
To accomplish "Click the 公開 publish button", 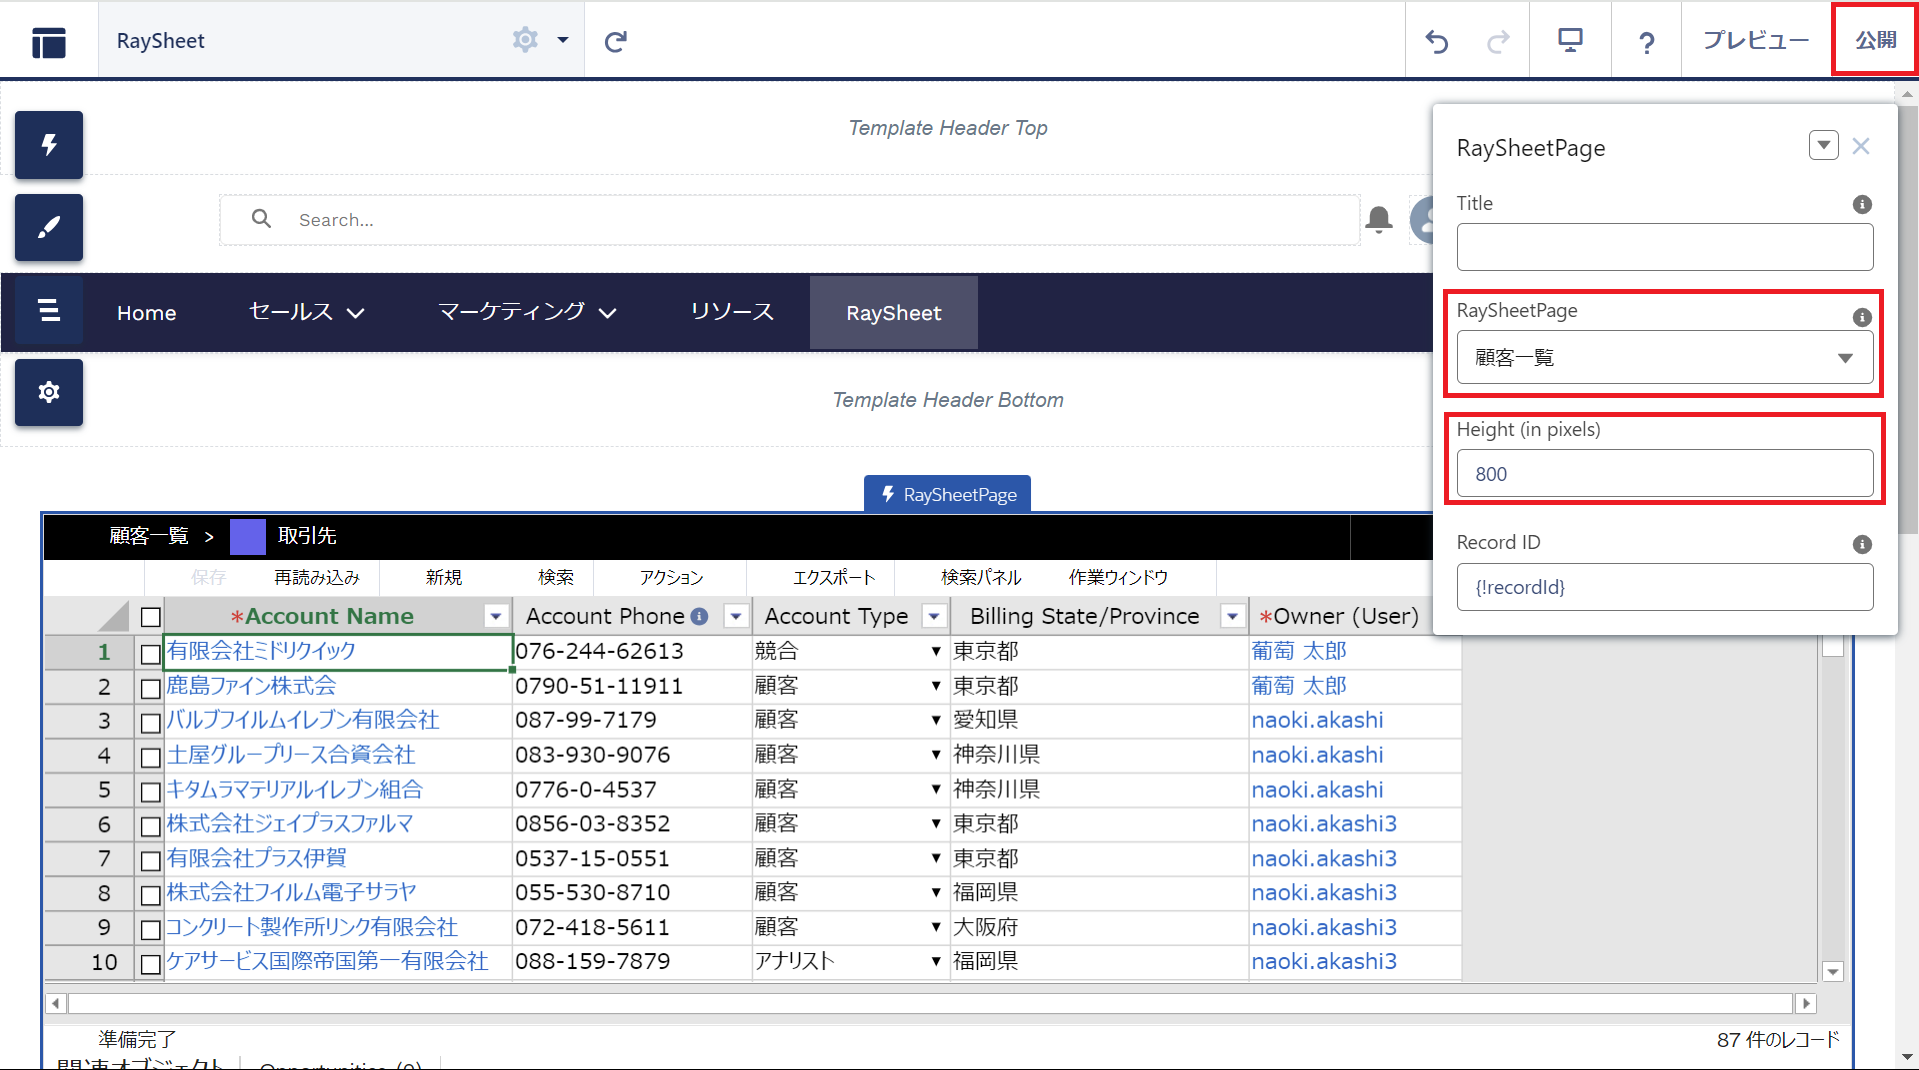I will [x=1875, y=40].
